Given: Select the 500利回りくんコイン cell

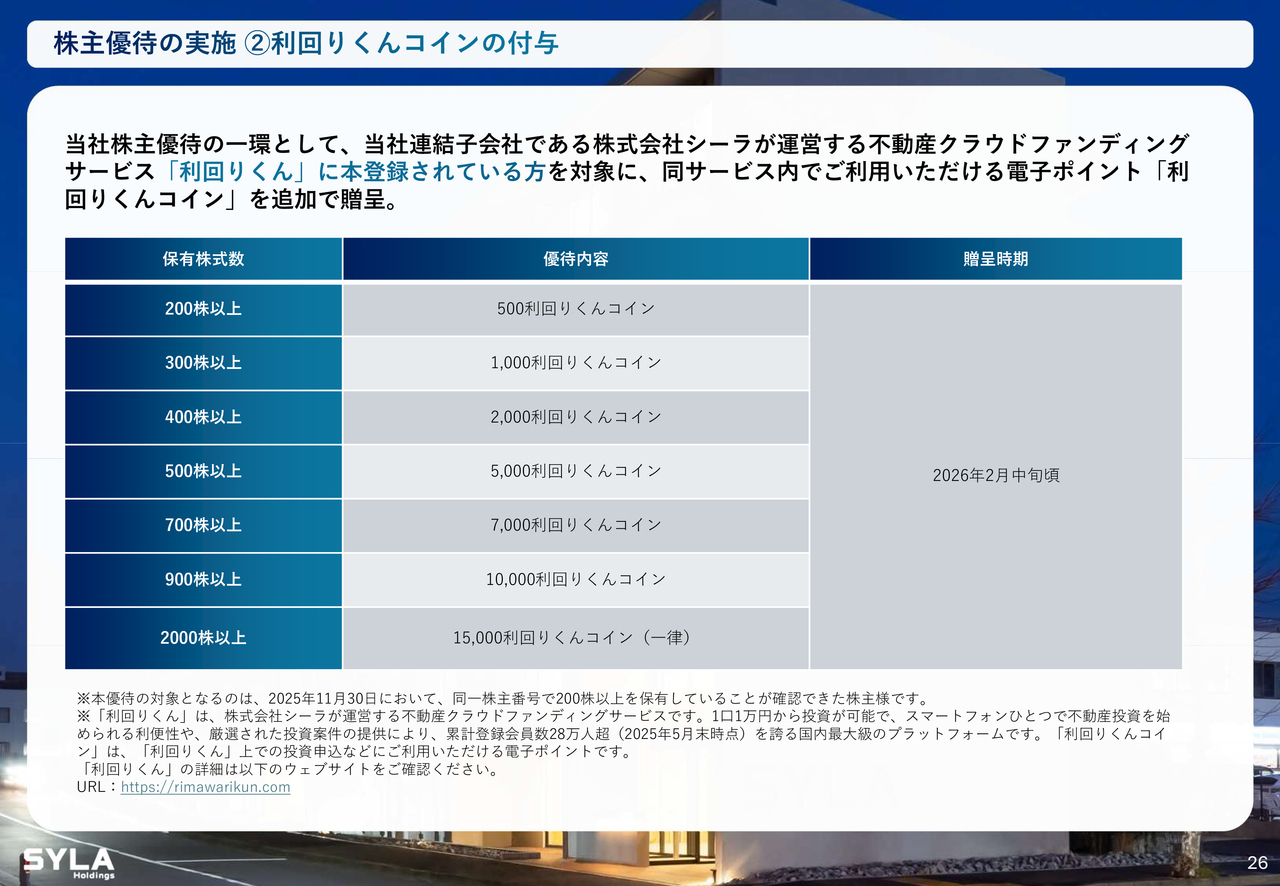Looking at the screenshot, I should 575,309.
